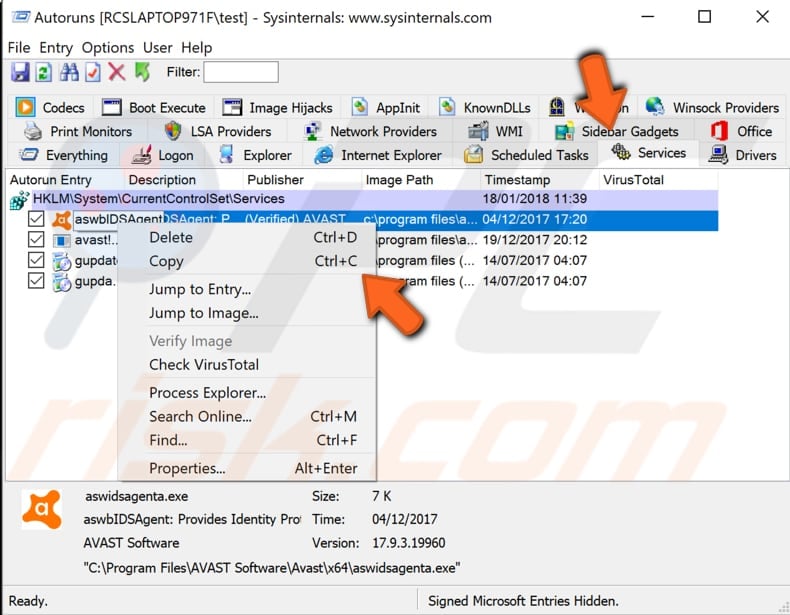Open the Winsock Providers tab
This screenshot has width=790, height=615.
click(712, 107)
